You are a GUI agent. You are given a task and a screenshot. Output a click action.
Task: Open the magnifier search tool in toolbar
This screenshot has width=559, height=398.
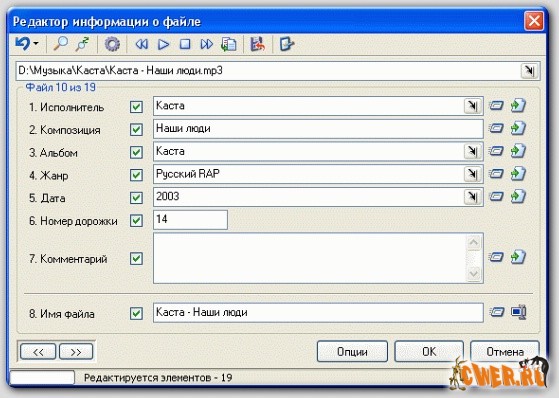(60, 44)
